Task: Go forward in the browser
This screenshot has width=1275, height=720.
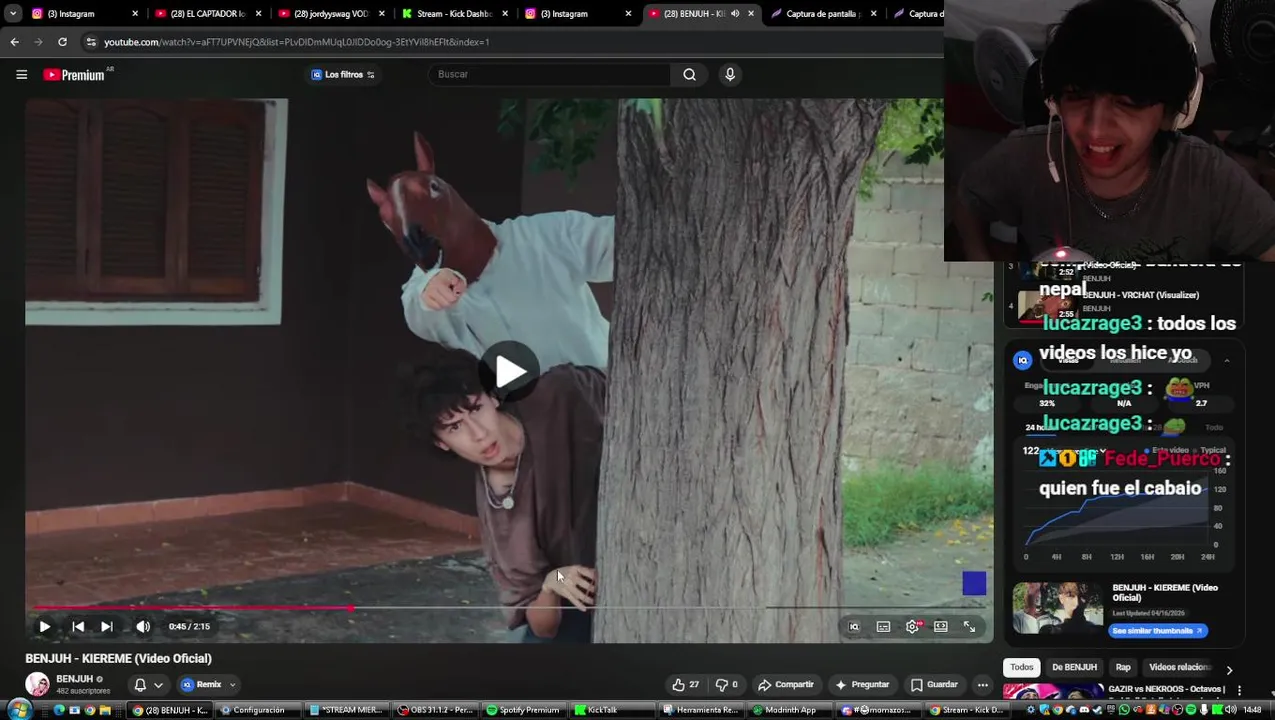Action: (38, 42)
